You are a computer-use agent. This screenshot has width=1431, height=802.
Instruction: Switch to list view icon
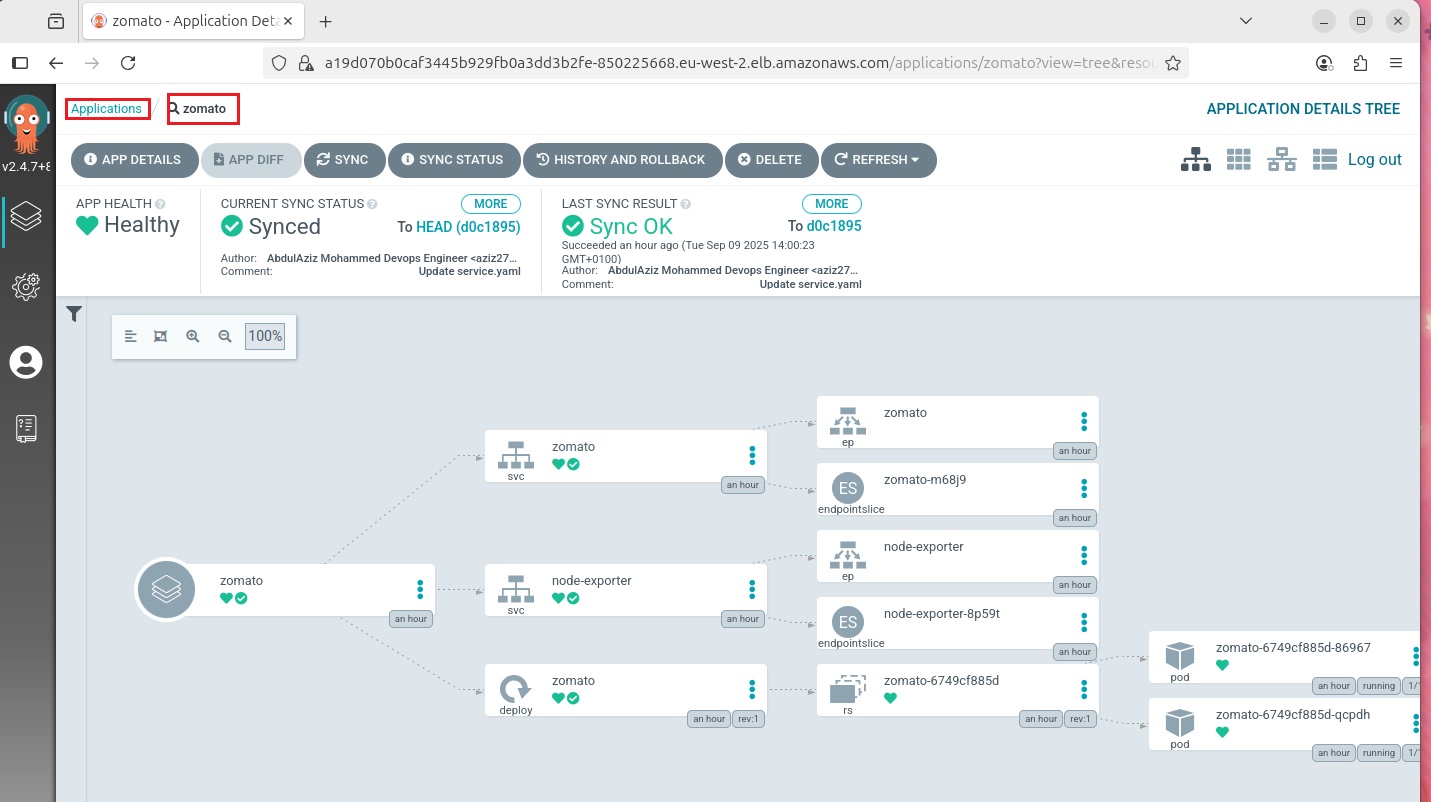(x=1324, y=159)
